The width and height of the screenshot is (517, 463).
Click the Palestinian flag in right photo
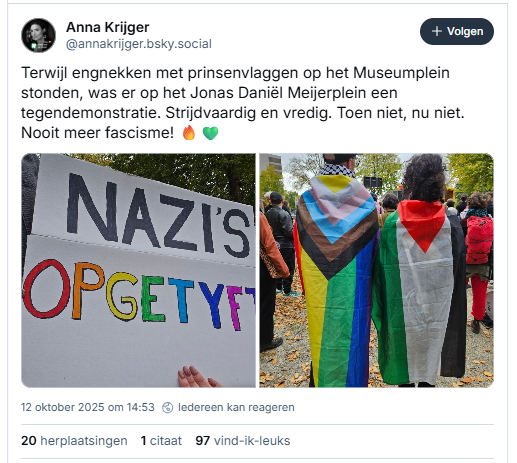[x=419, y=292]
